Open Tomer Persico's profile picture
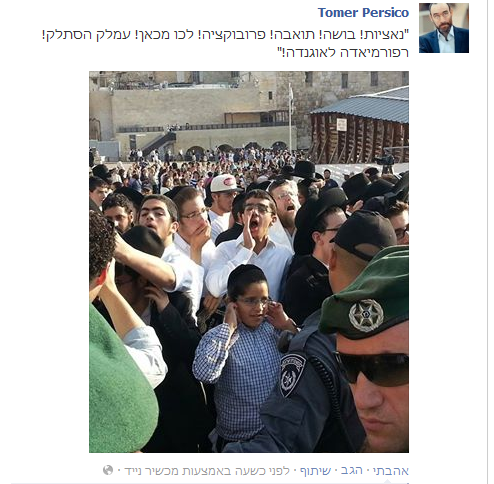This screenshot has height=484, width=494. pyautogui.click(x=444, y=28)
